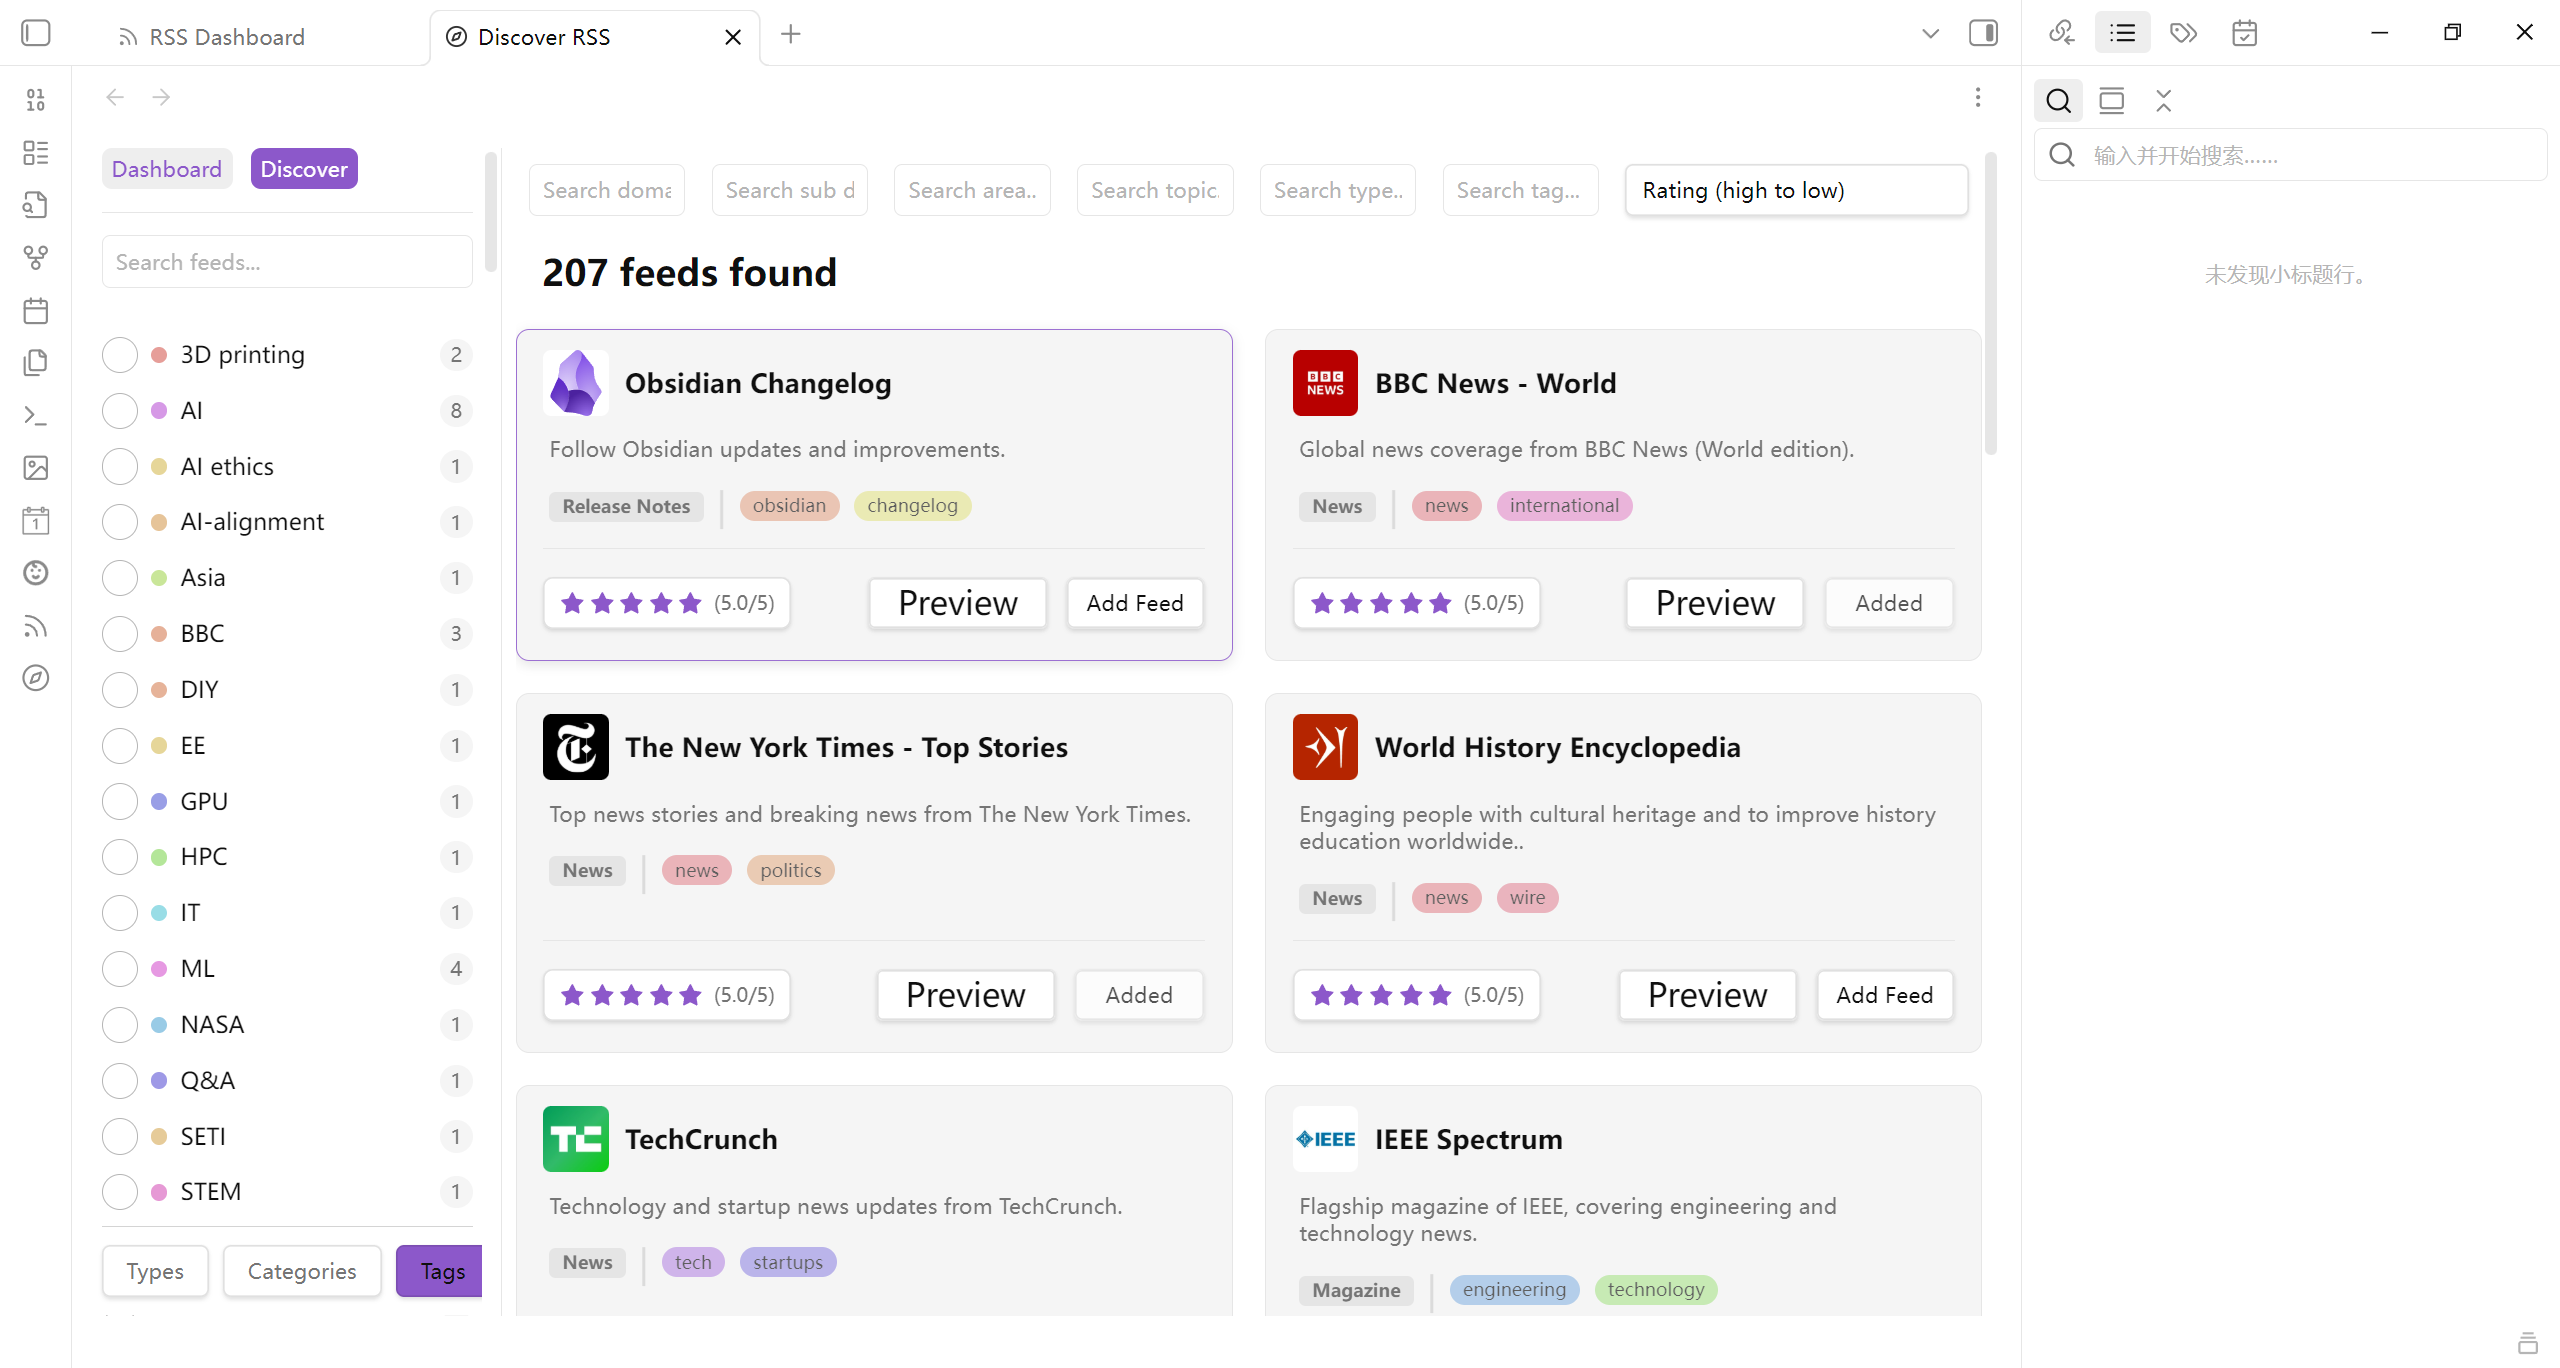Image resolution: width=2560 pixels, height=1368 pixels.
Task: Expand the tab list chevron dropdown
Action: (1930, 34)
